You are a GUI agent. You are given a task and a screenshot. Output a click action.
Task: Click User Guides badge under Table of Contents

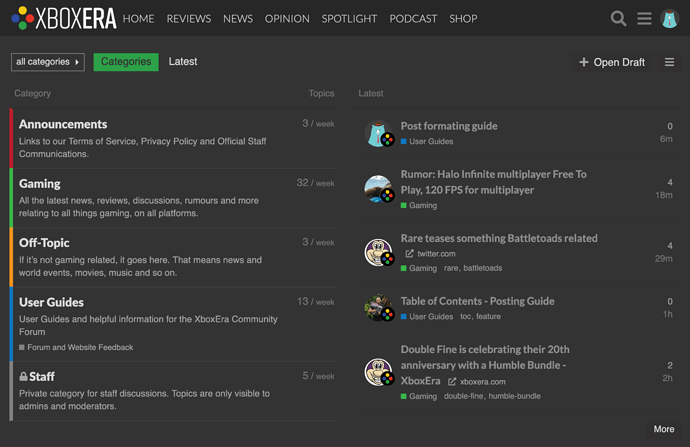(x=427, y=317)
